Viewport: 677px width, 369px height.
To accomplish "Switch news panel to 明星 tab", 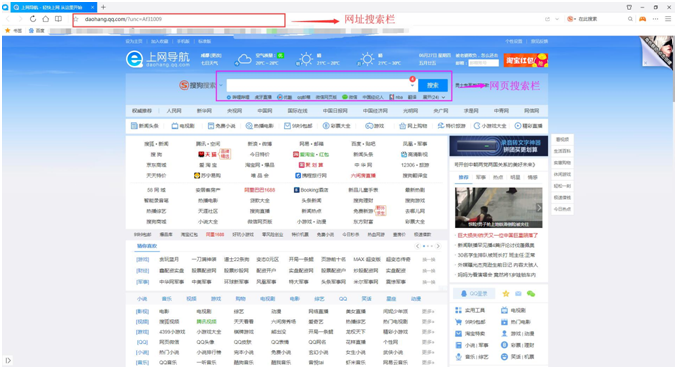I will tap(515, 177).
